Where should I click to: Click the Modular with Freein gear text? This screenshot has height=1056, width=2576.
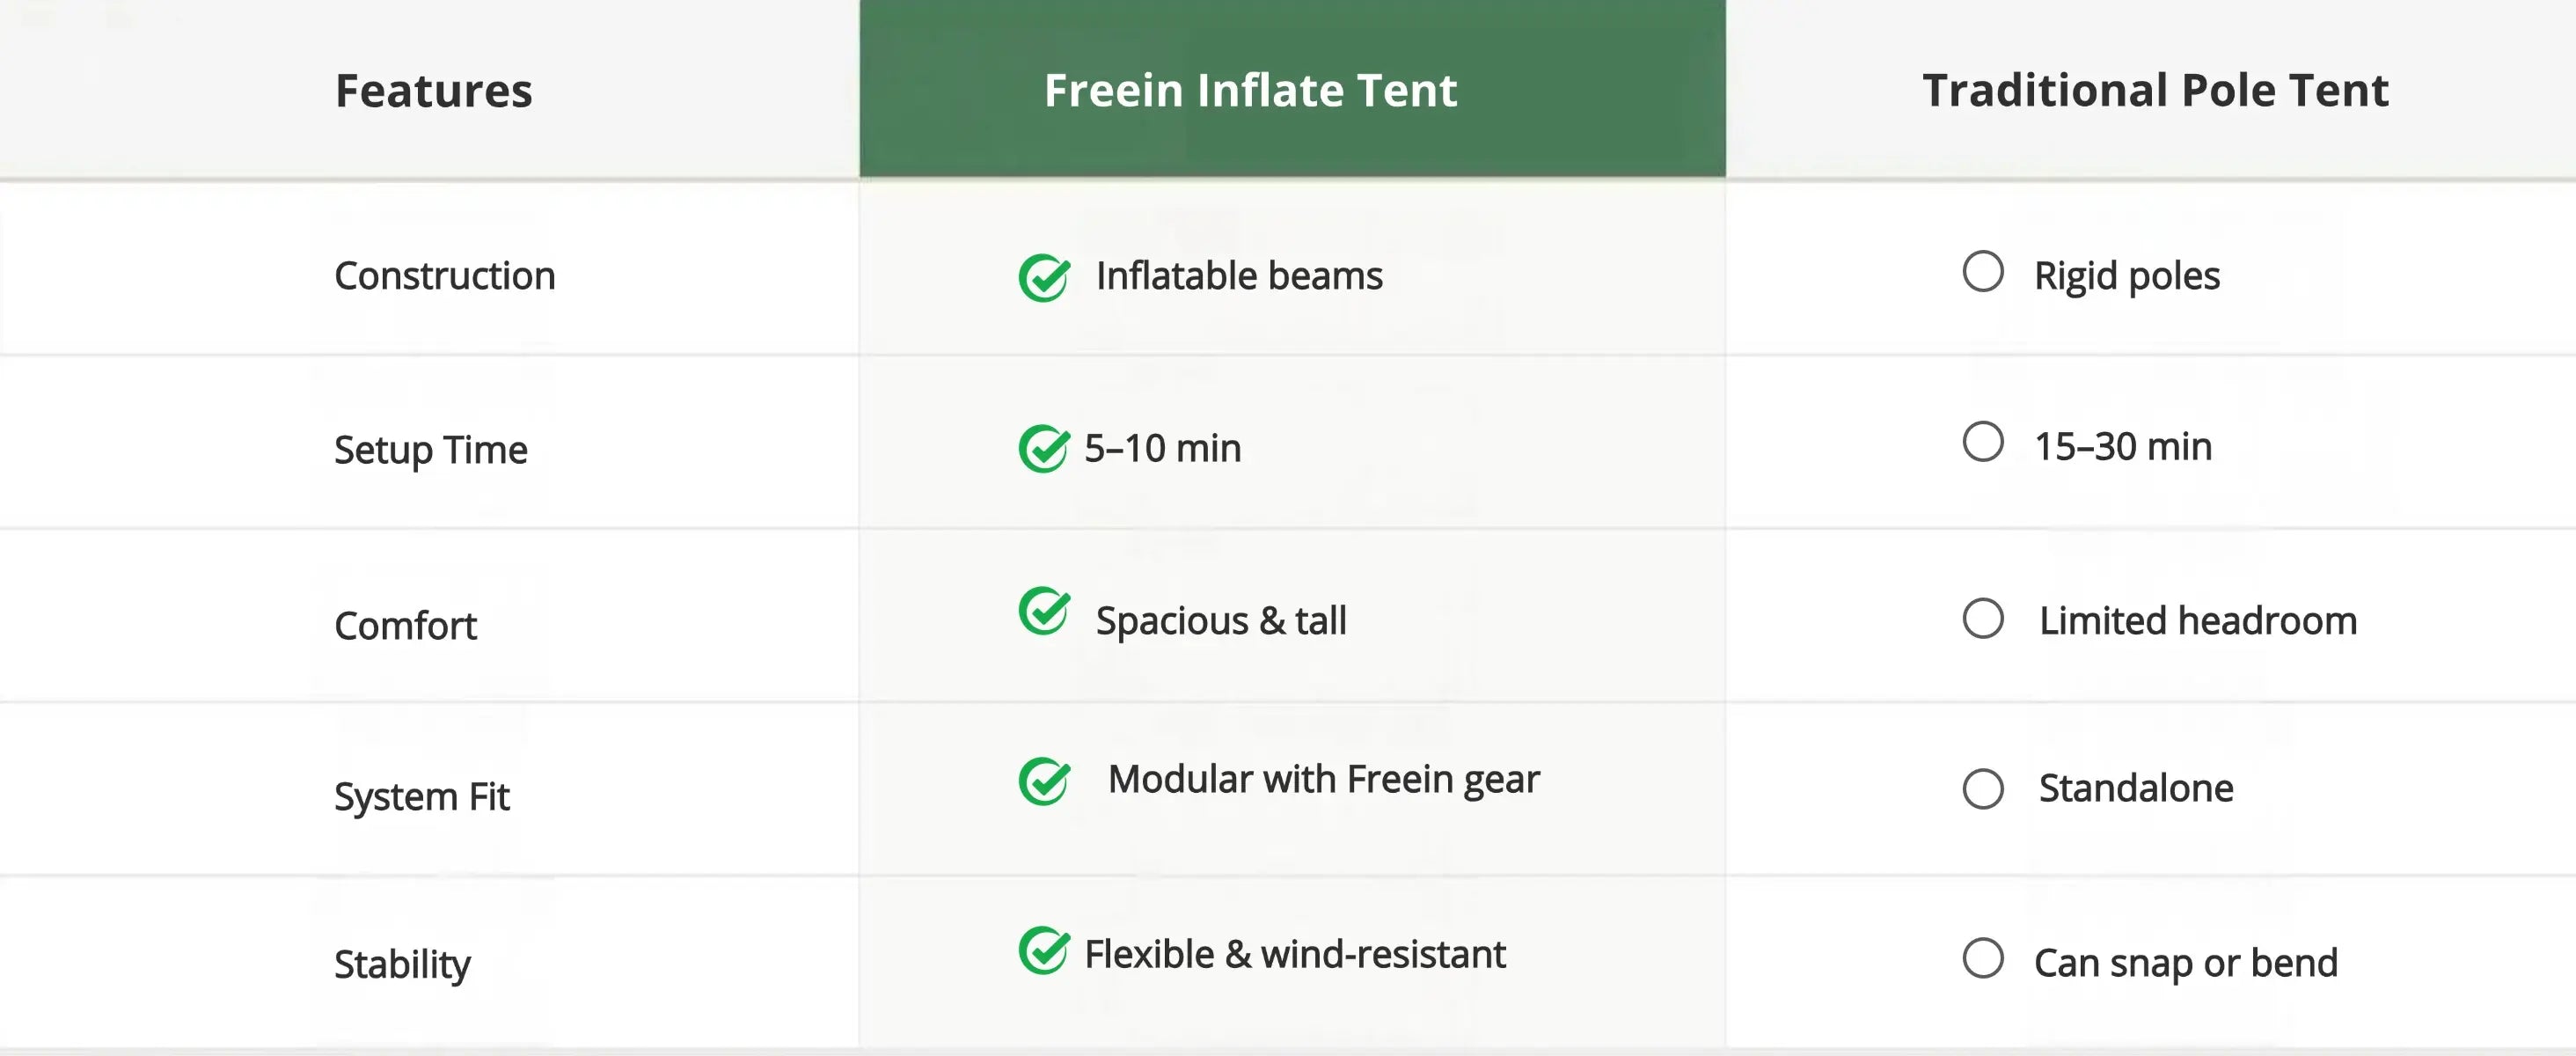coord(1323,779)
